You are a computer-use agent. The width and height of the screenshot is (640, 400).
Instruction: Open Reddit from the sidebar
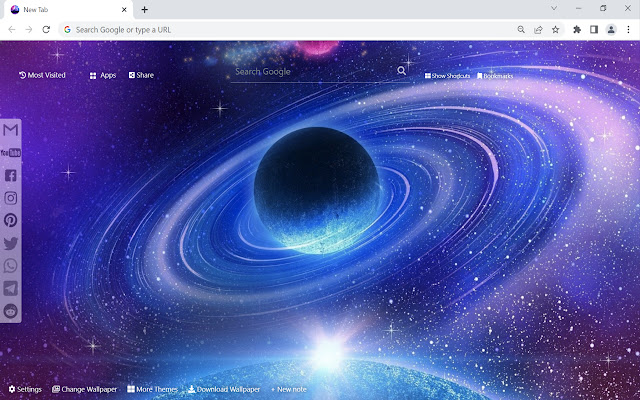11,311
